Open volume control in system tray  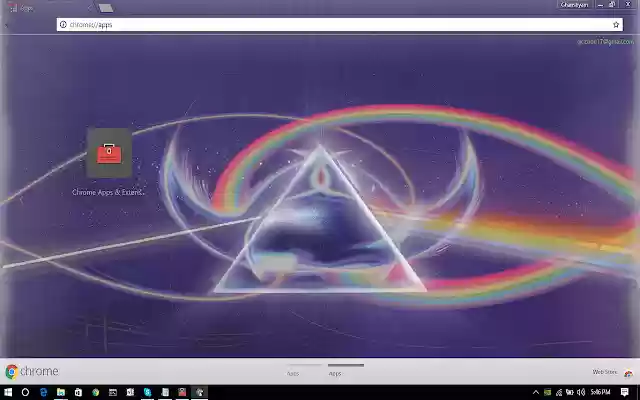581,393
